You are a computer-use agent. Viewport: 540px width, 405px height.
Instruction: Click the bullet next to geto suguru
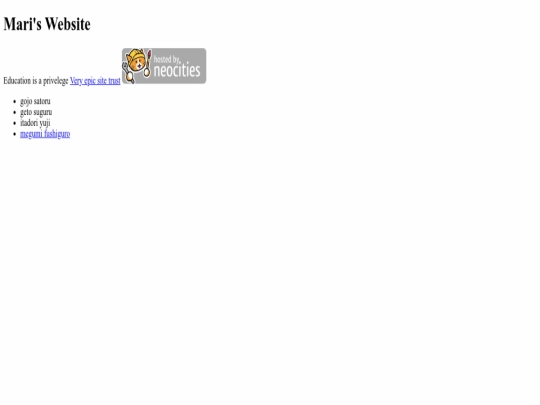[14, 113]
